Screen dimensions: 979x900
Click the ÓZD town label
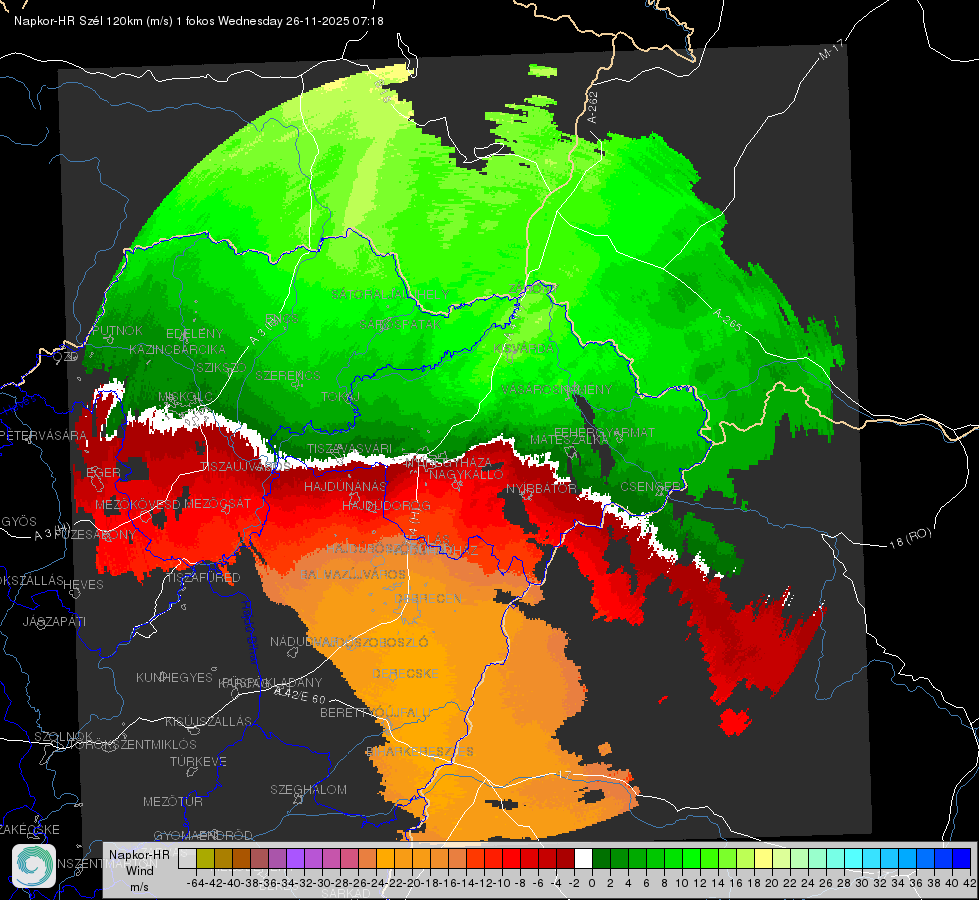(x=66, y=357)
